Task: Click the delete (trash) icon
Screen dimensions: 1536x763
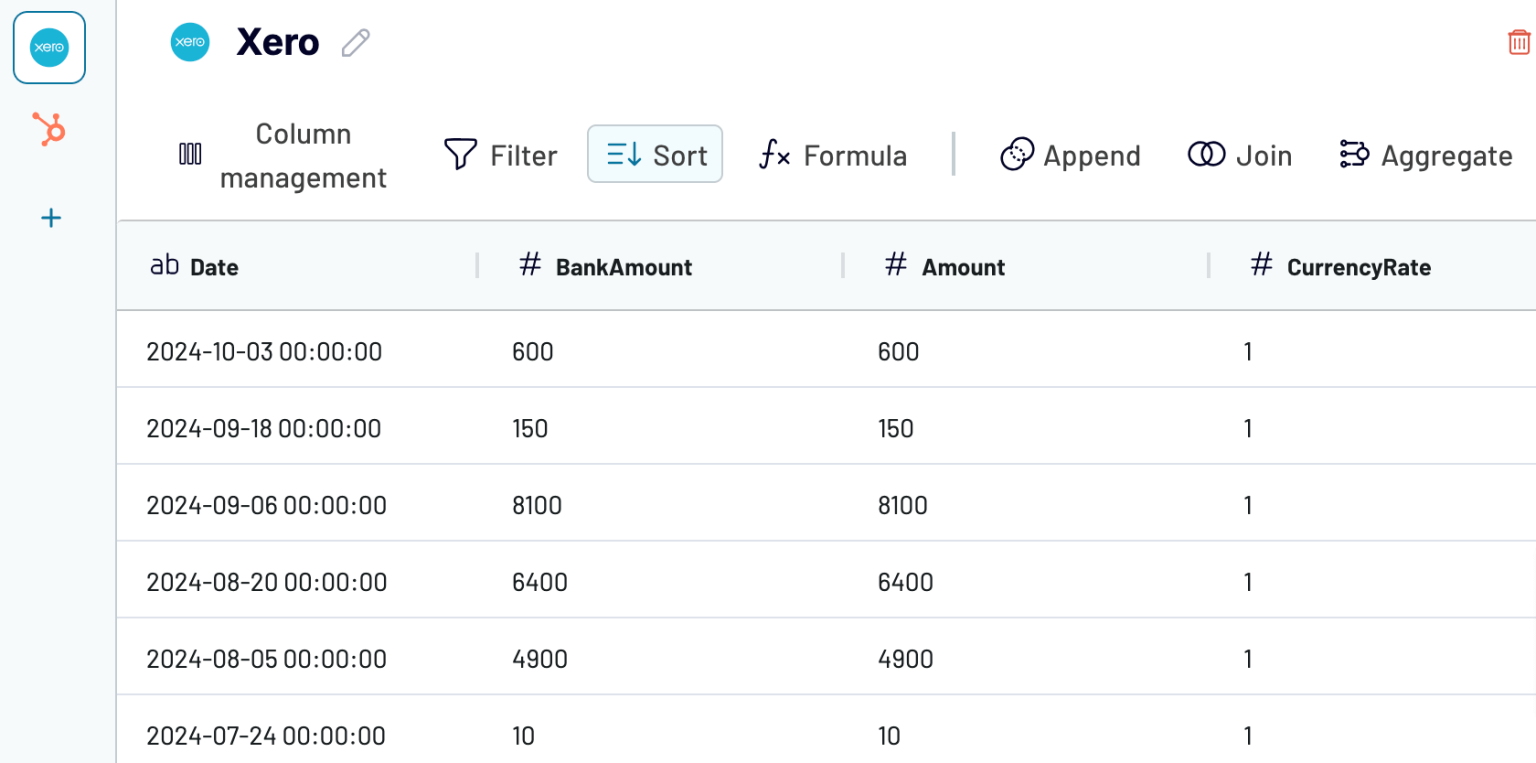Action: tap(1518, 42)
